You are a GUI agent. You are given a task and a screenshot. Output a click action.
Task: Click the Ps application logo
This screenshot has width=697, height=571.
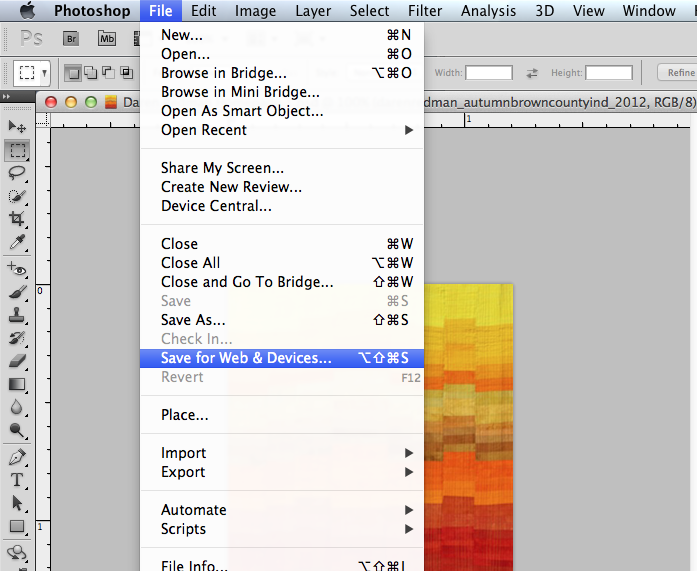click(32, 39)
